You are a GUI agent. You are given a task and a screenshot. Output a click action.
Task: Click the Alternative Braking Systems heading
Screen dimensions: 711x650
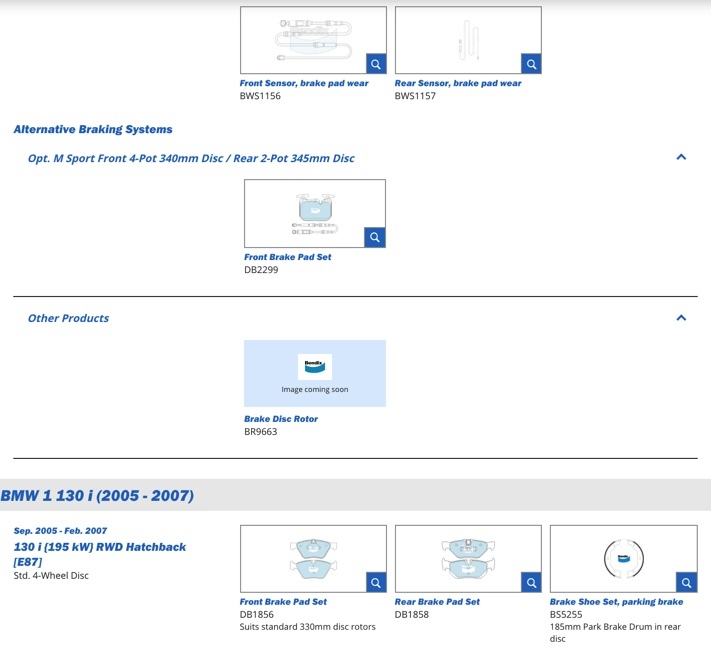tap(93, 130)
